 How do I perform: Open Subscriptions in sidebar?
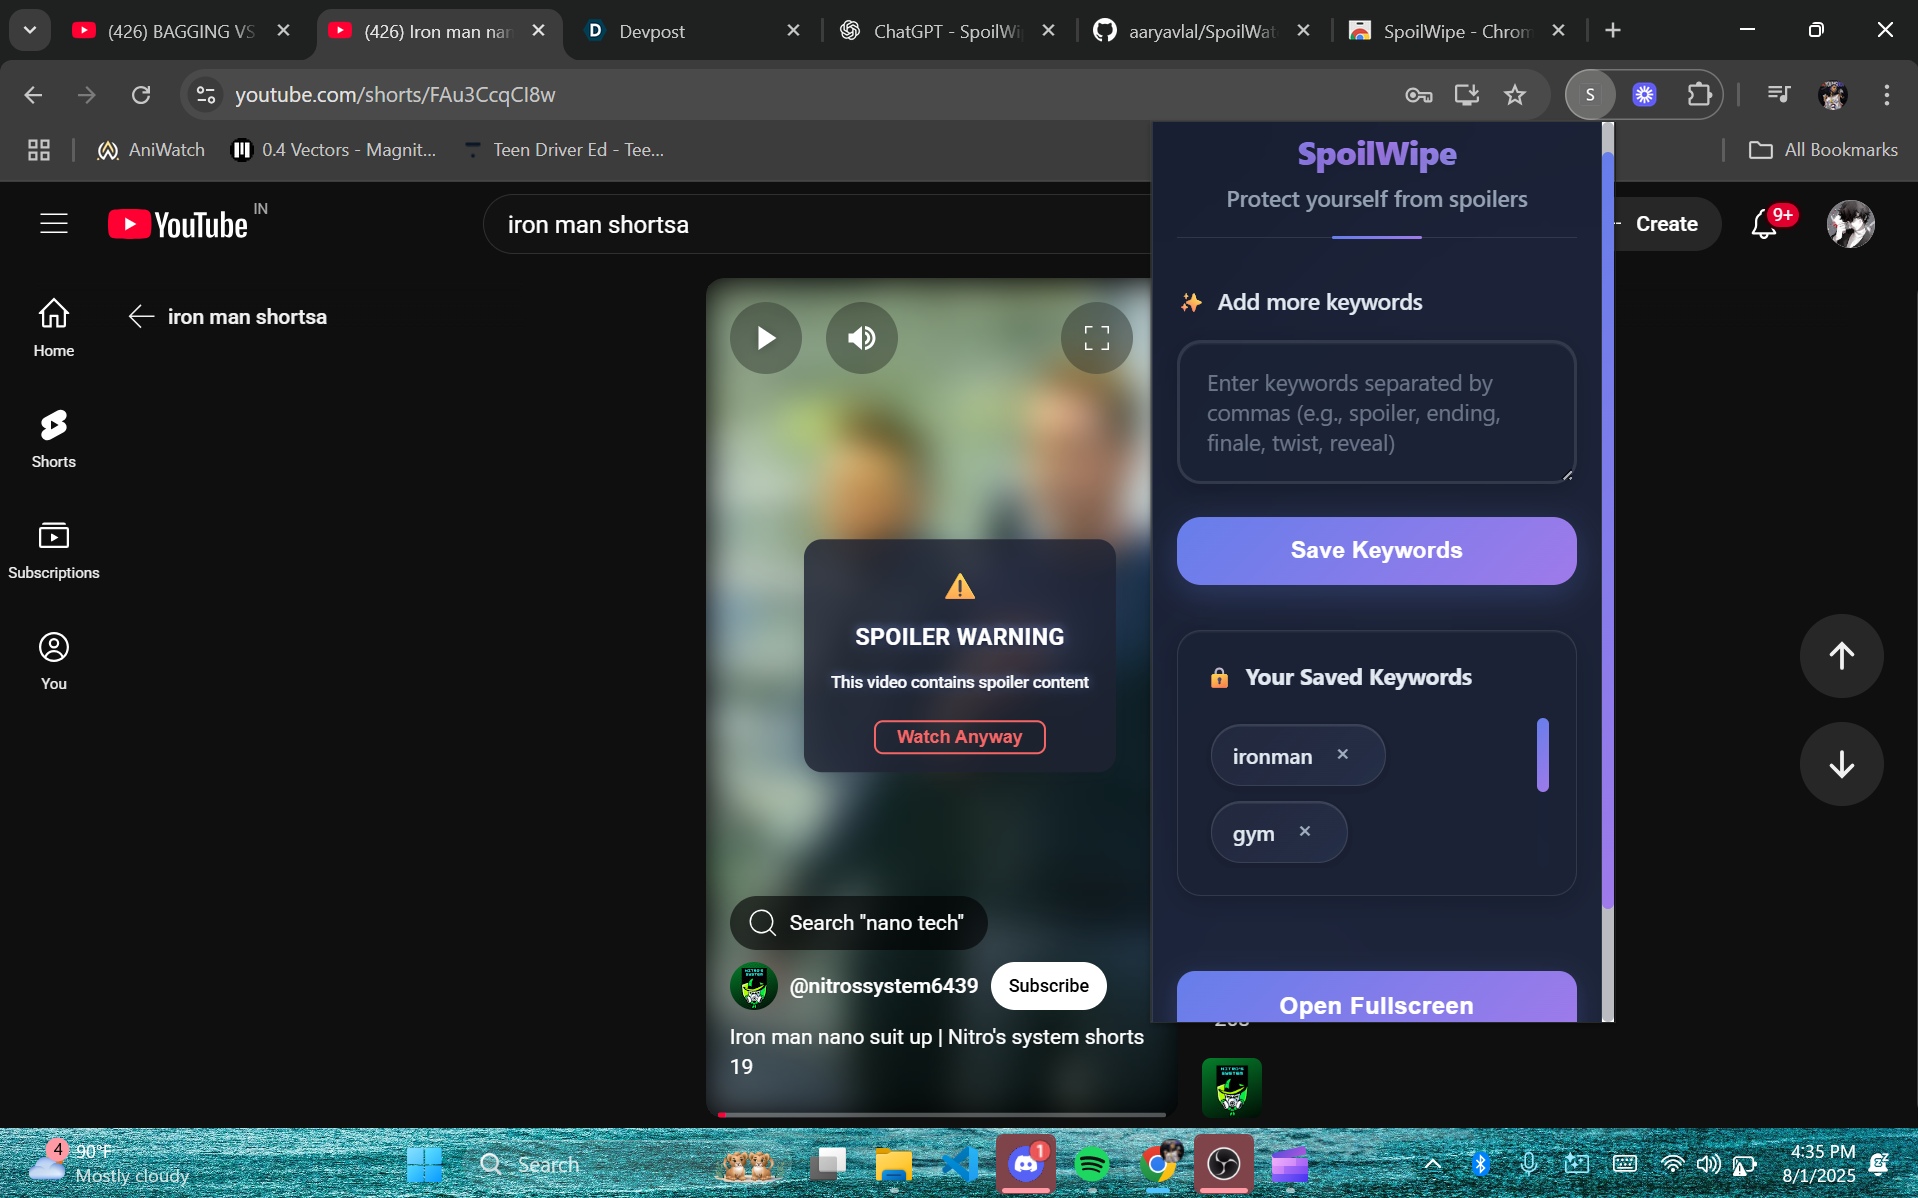tap(54, 550)
